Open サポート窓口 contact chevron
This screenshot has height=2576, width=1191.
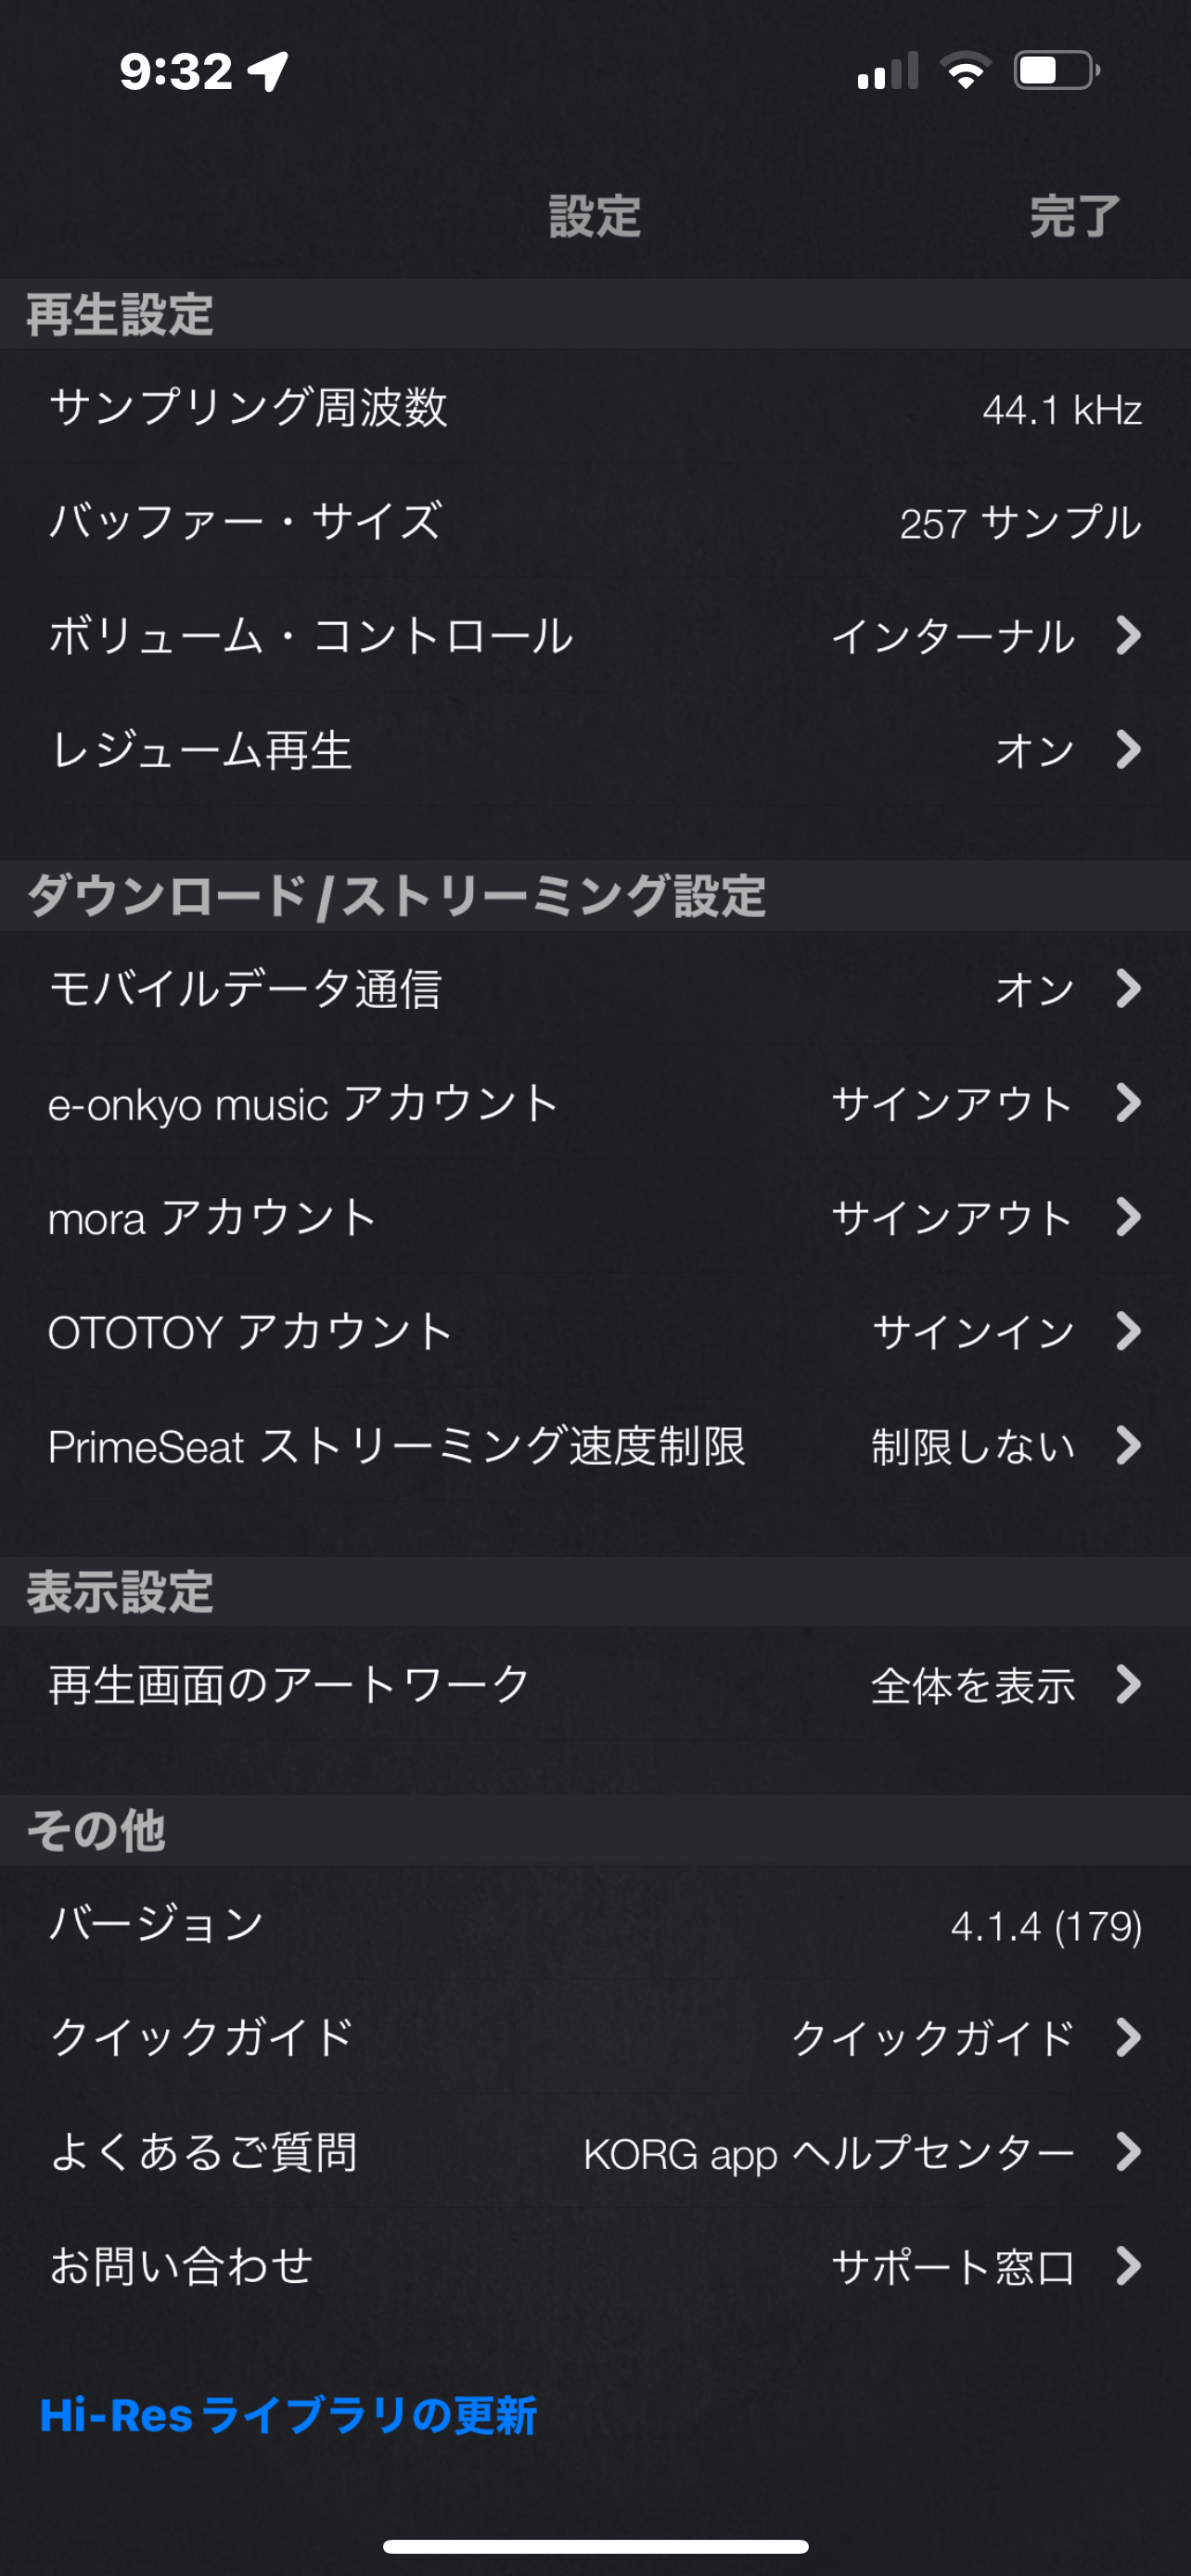1128,2266
